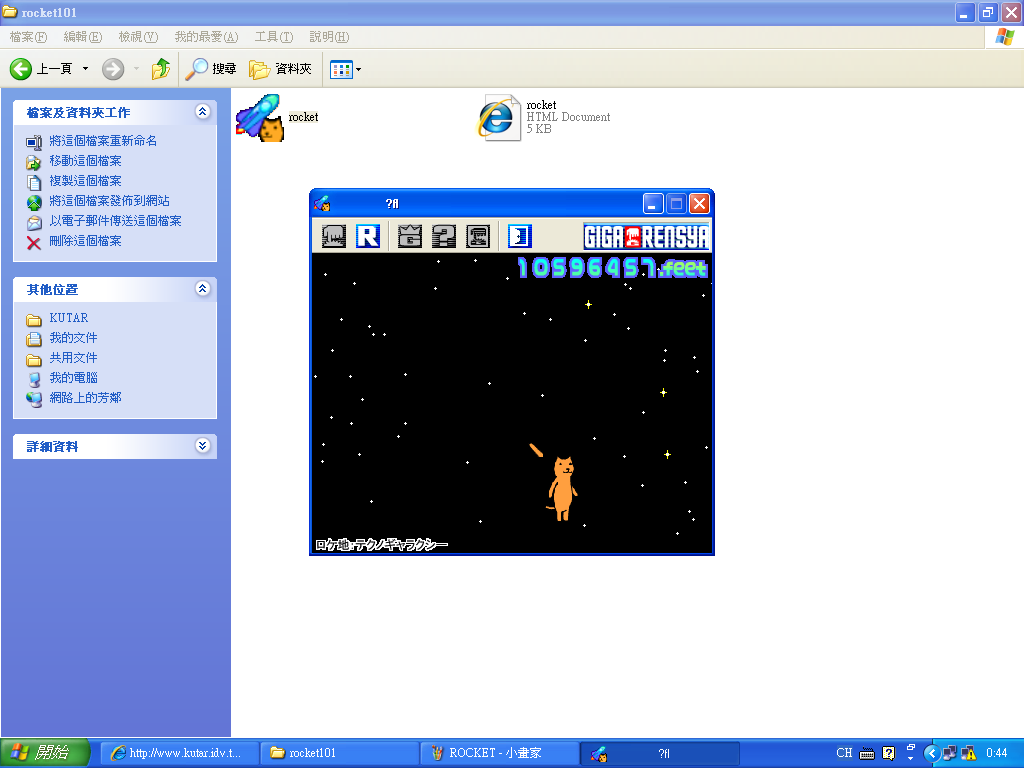The height and width of the screenshot is (768, 1024).
Task: Click 將這個檔案發佈到網站 link
Action: [109, 200]
